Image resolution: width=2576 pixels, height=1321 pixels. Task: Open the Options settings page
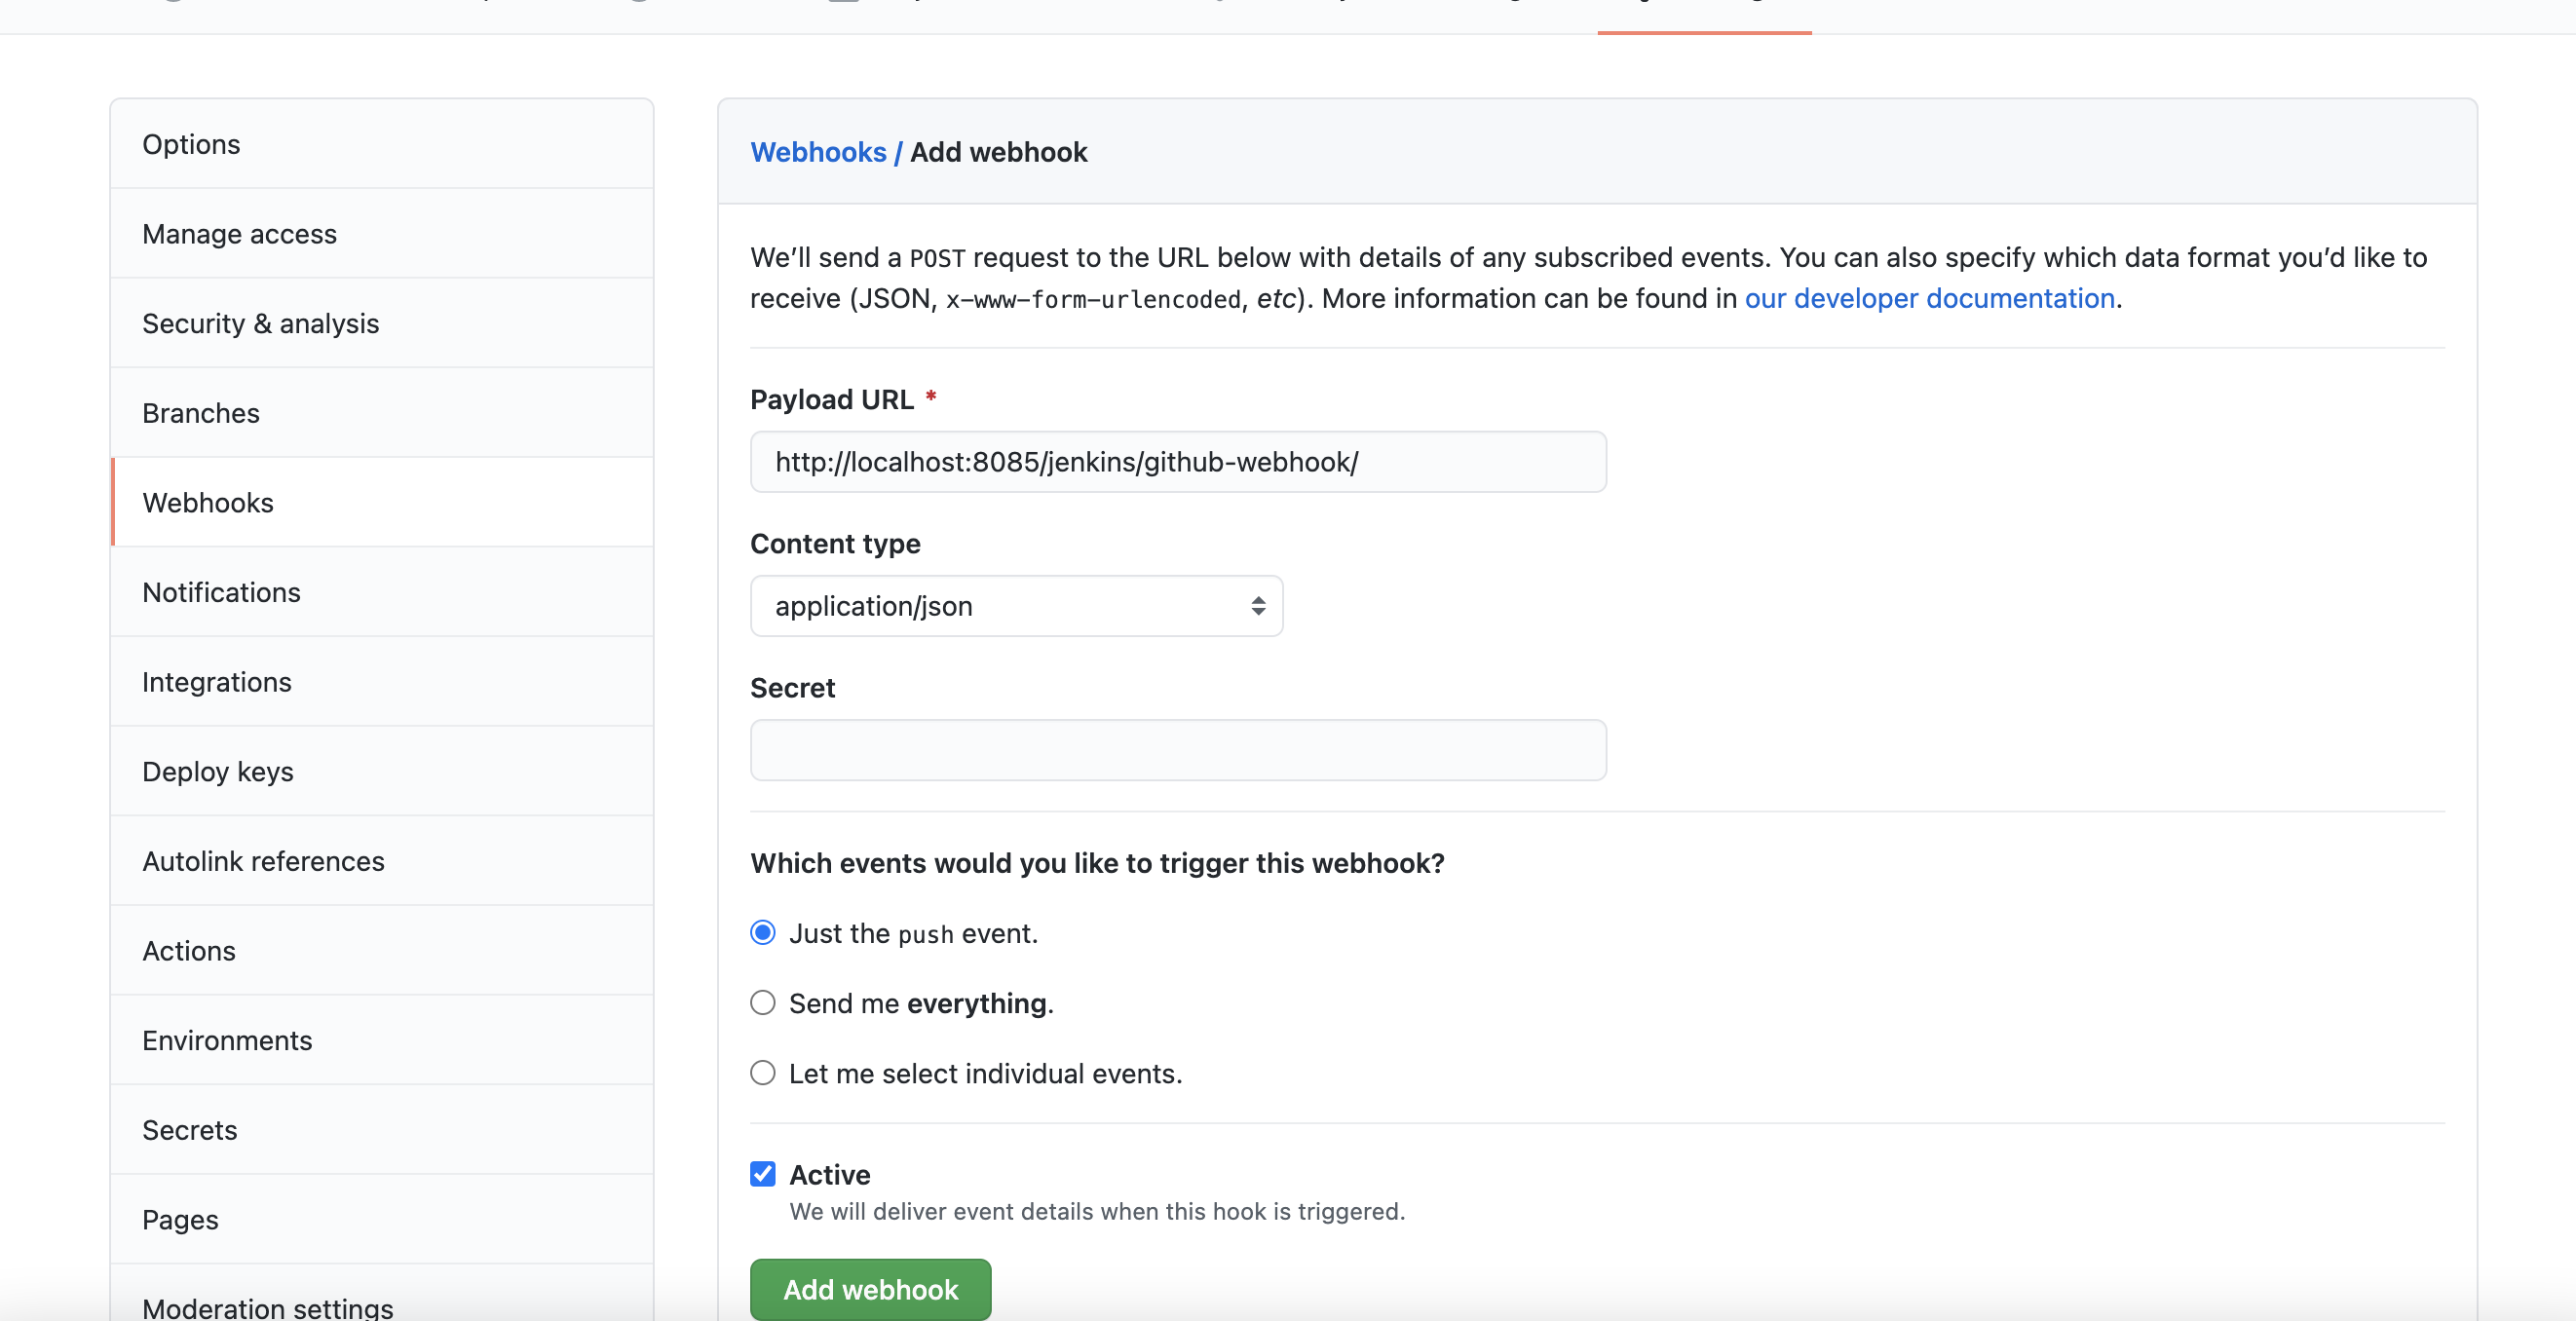tap(191, 144)
